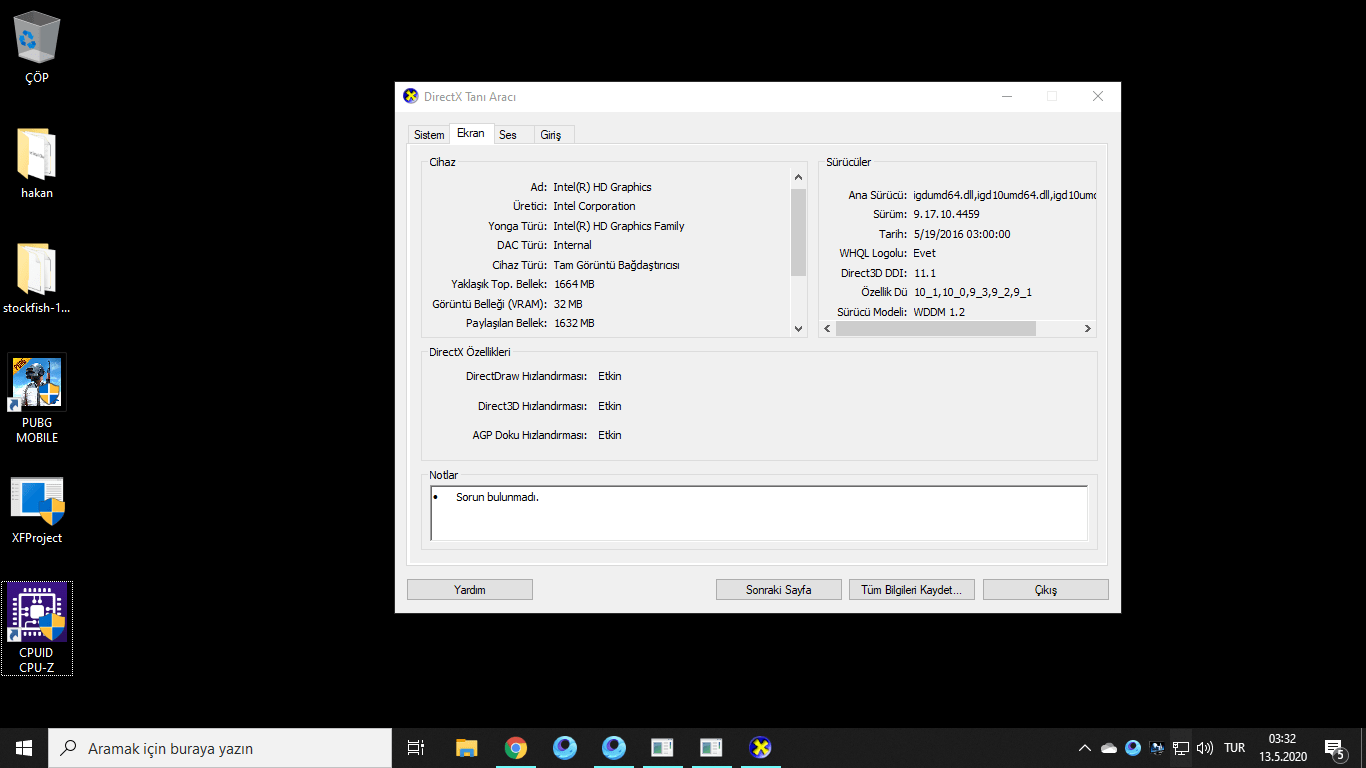The image size is (1366, 768).
Task: Click the TUR language indicator
Action: (x=1235, y=748)
